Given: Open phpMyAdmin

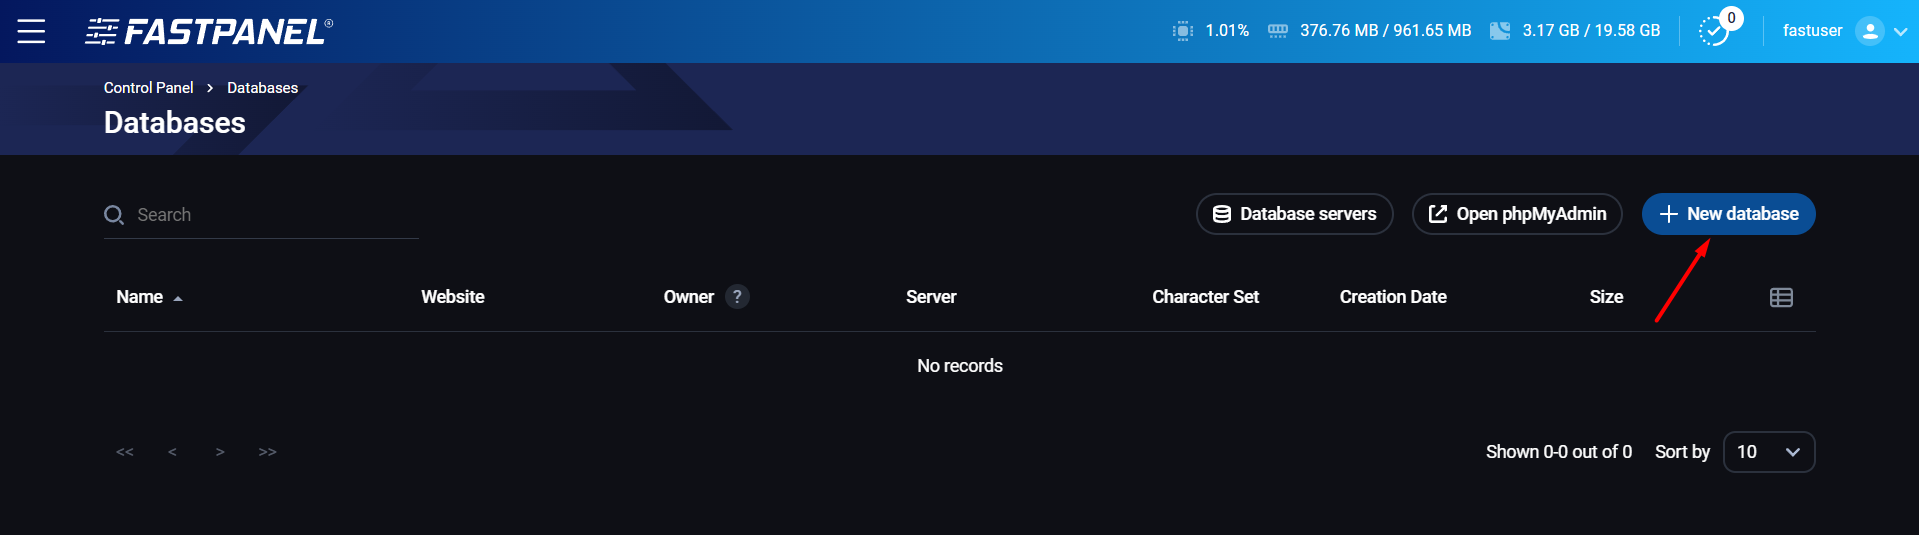Looking at the screenshot, I should click(1516, 214).
